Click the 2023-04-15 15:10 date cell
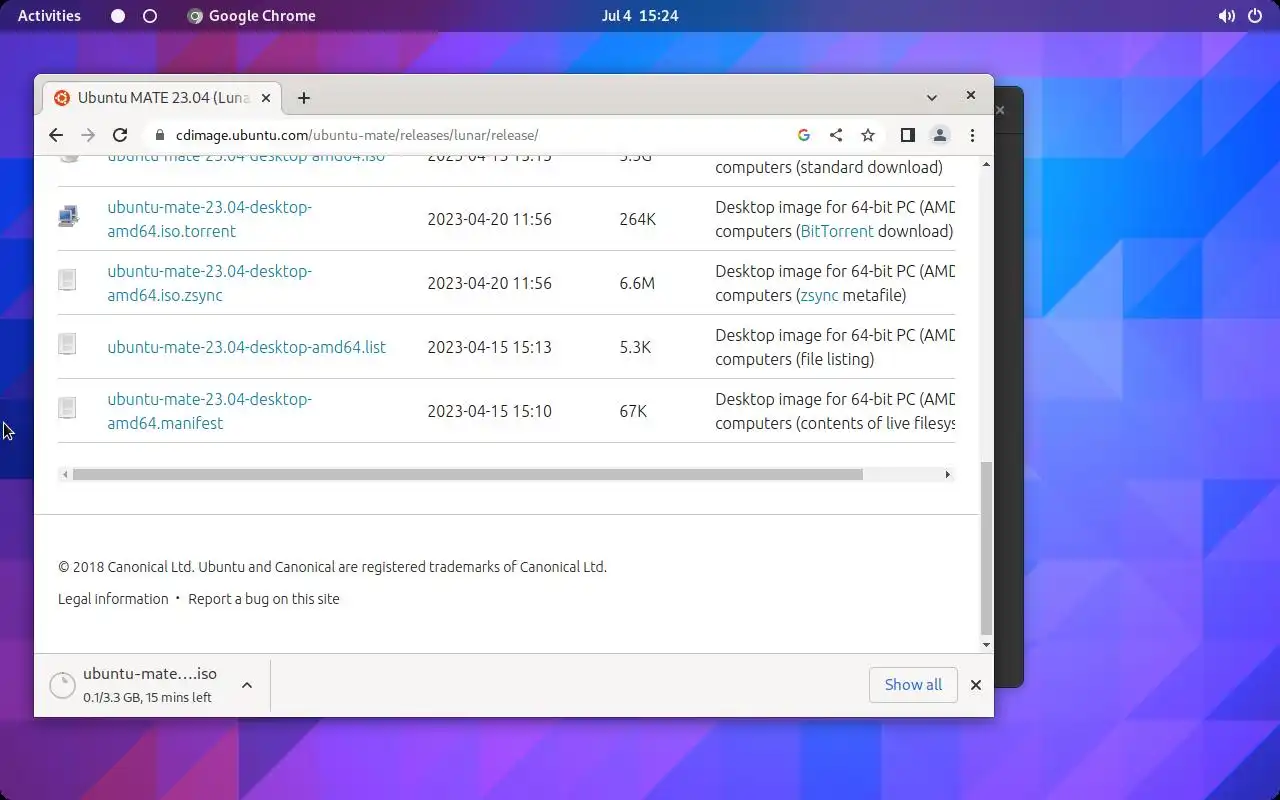1280x800 pixels. tap(489, 411)
